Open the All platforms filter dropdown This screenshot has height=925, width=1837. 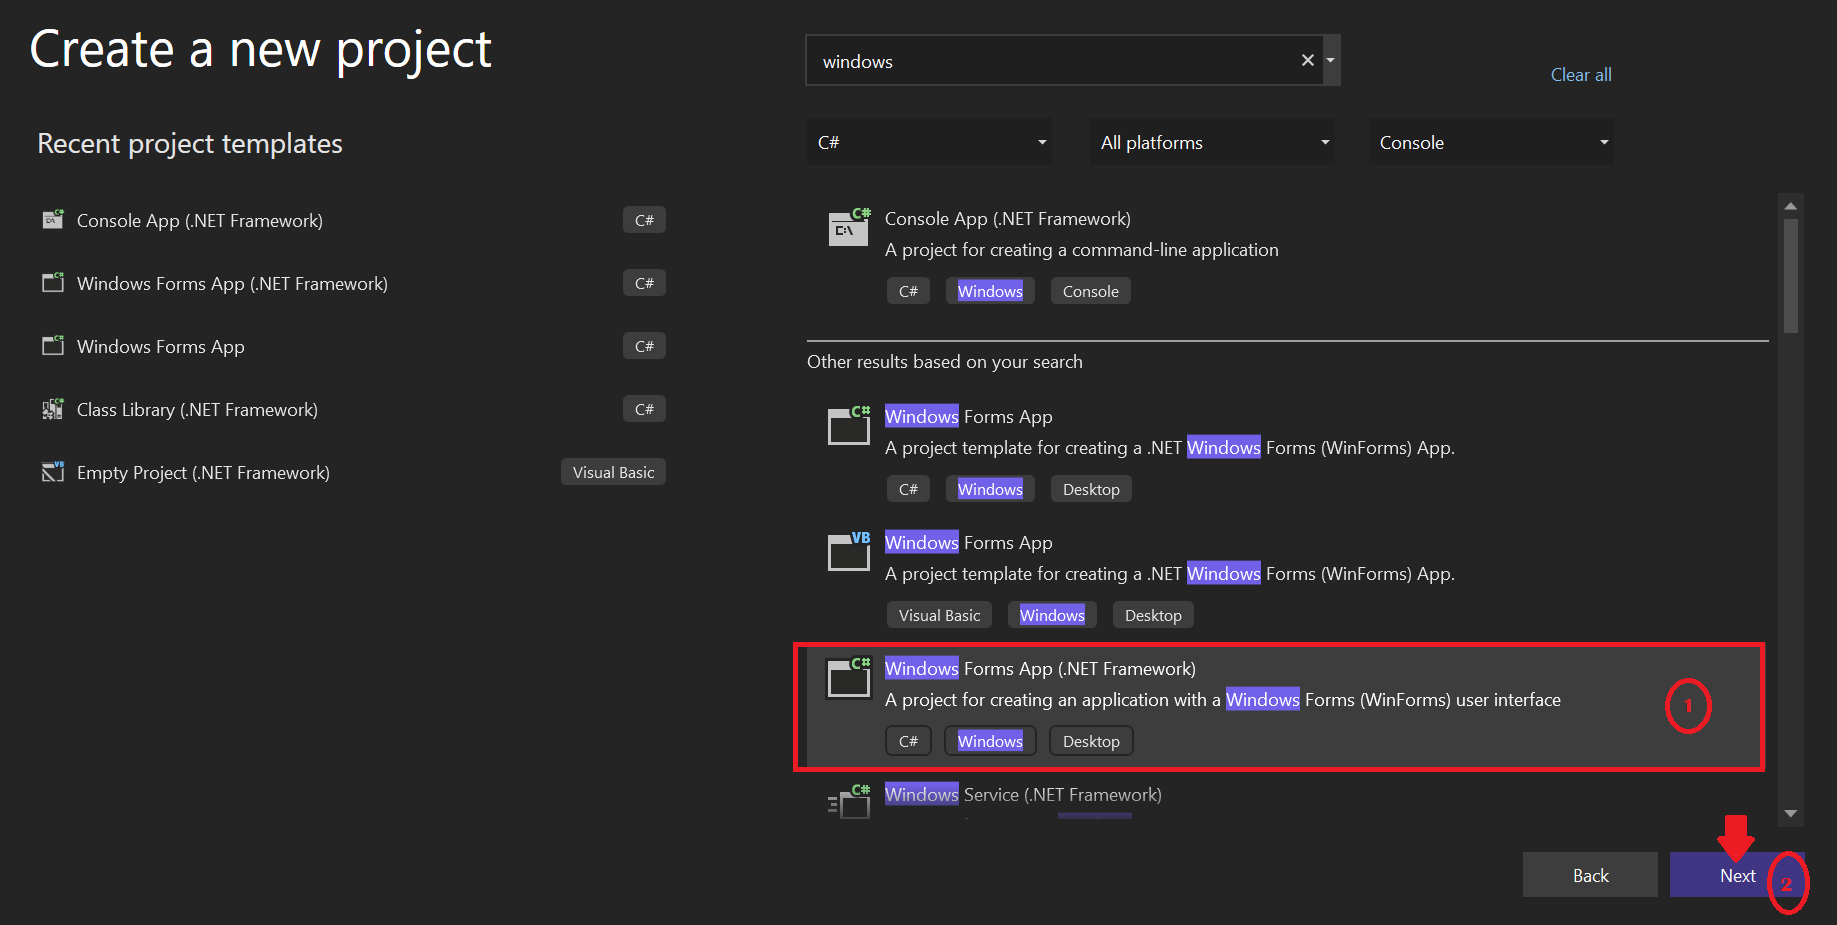pyautogui.click(x=1212, y=142)
